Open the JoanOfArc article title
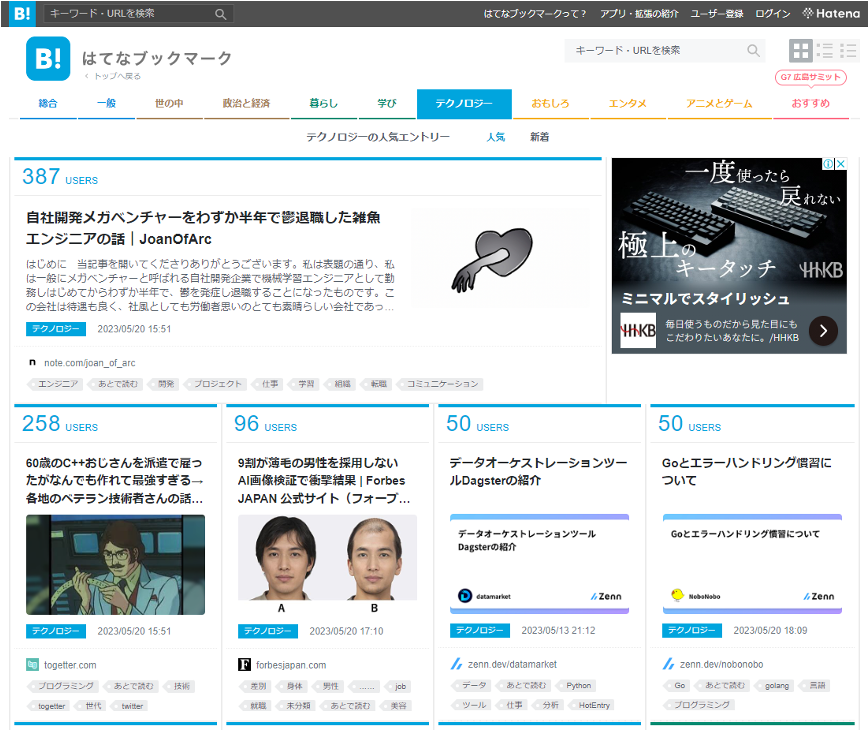The height and width of the screenshot is (730, 868). tap(203, 228)
